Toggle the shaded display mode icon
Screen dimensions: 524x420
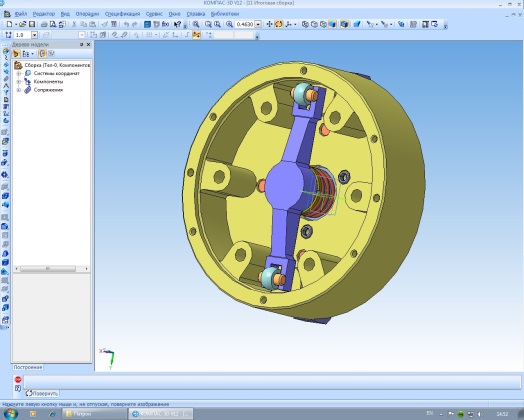[x=332, y=24]
